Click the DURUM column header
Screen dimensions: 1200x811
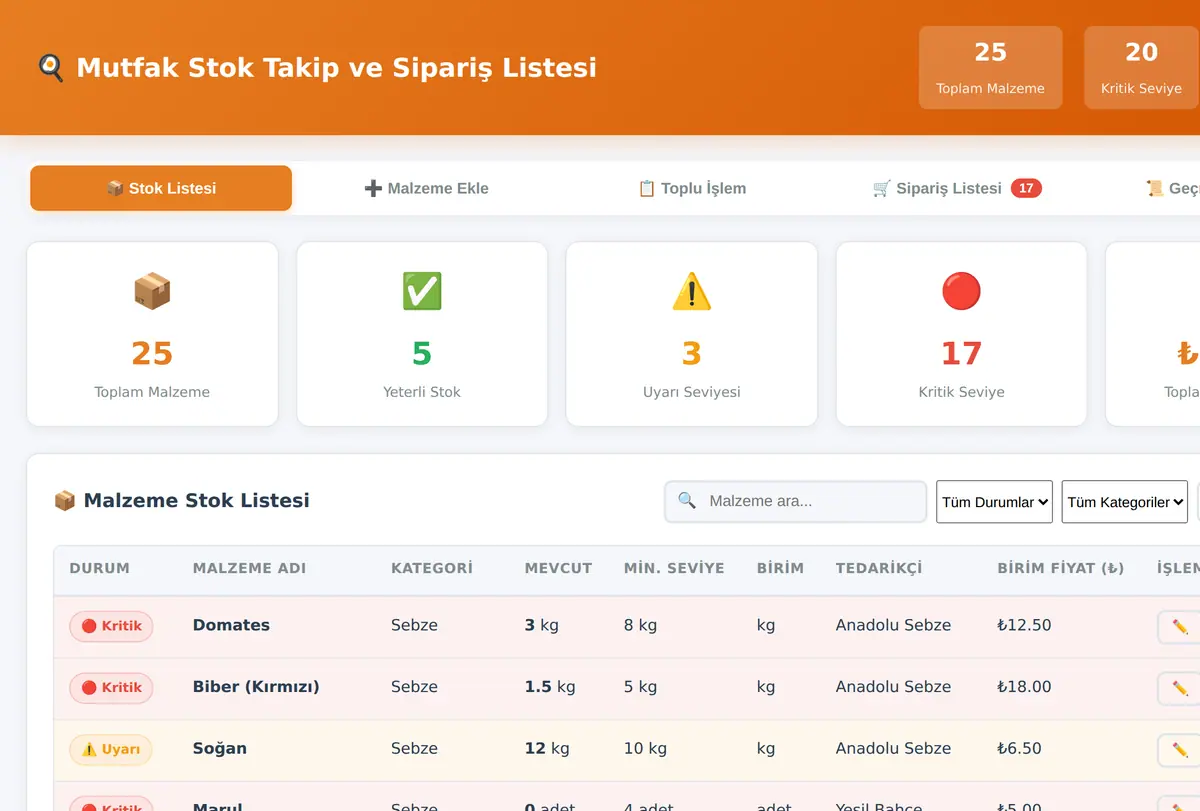pyautogui.click(x=100, y=568)
